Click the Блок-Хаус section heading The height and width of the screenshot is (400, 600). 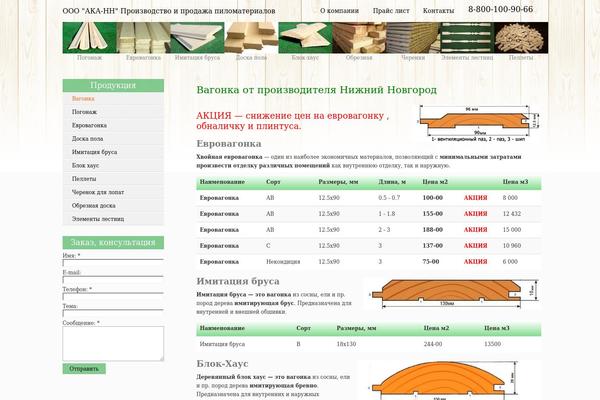(222, 364)
